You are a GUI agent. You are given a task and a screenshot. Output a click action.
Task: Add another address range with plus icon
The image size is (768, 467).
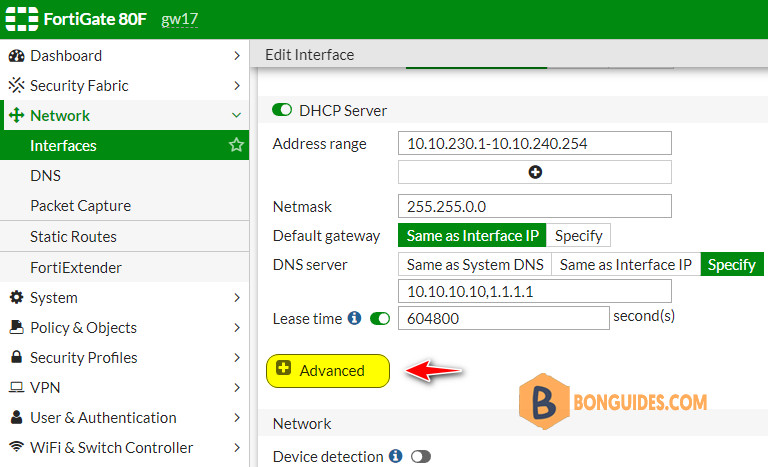click(x=535, y=172)
